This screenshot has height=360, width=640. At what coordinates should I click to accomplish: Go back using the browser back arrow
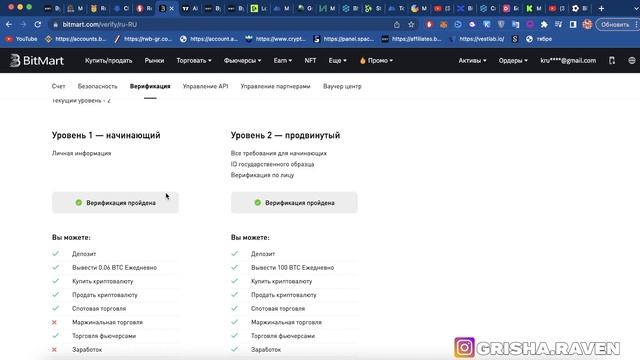click(x=9, y=24)
